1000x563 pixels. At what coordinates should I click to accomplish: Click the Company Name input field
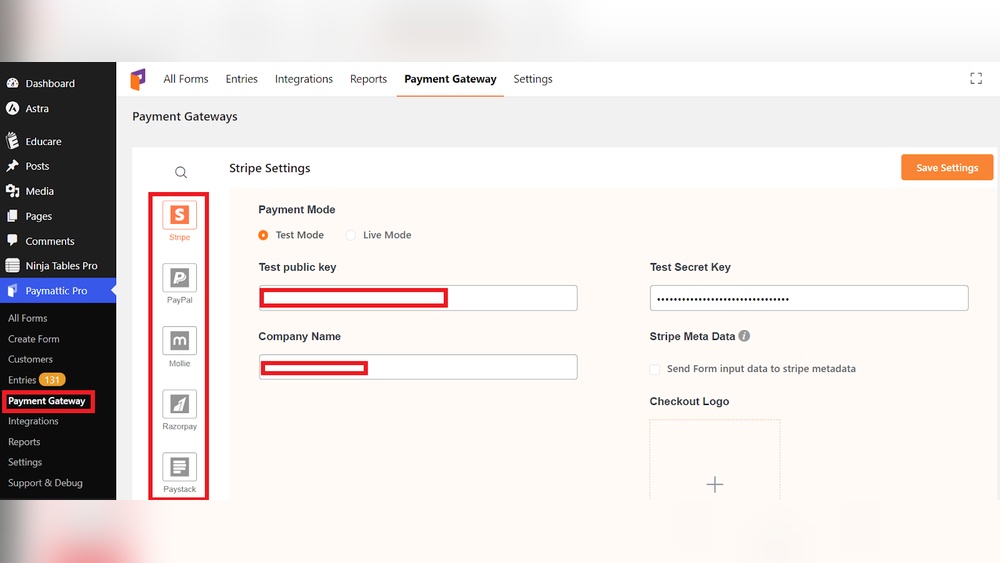418,367
